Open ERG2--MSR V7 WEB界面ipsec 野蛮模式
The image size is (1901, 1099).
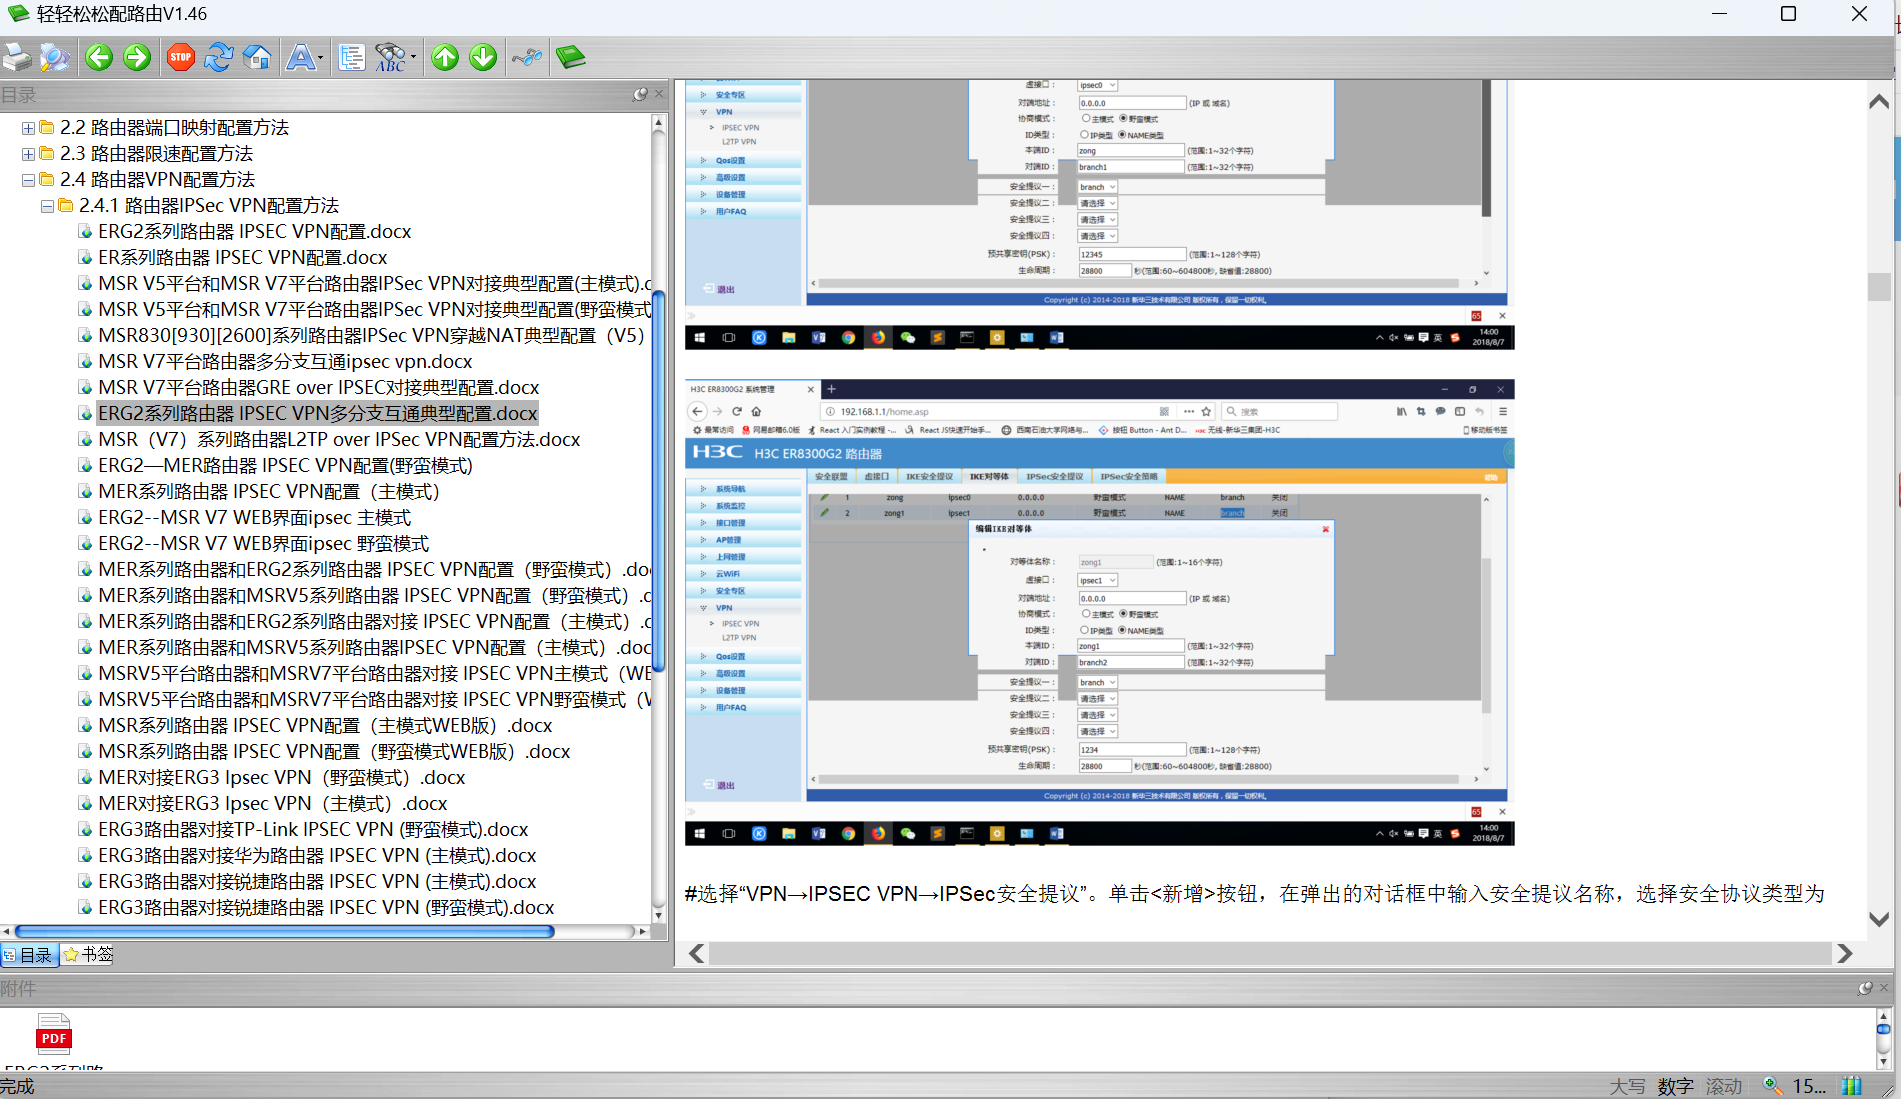tap(263, 544)
